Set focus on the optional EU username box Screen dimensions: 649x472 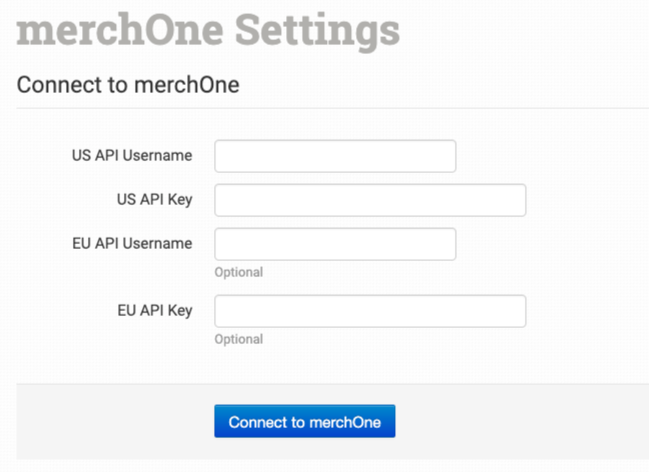(x=335, y=244)
